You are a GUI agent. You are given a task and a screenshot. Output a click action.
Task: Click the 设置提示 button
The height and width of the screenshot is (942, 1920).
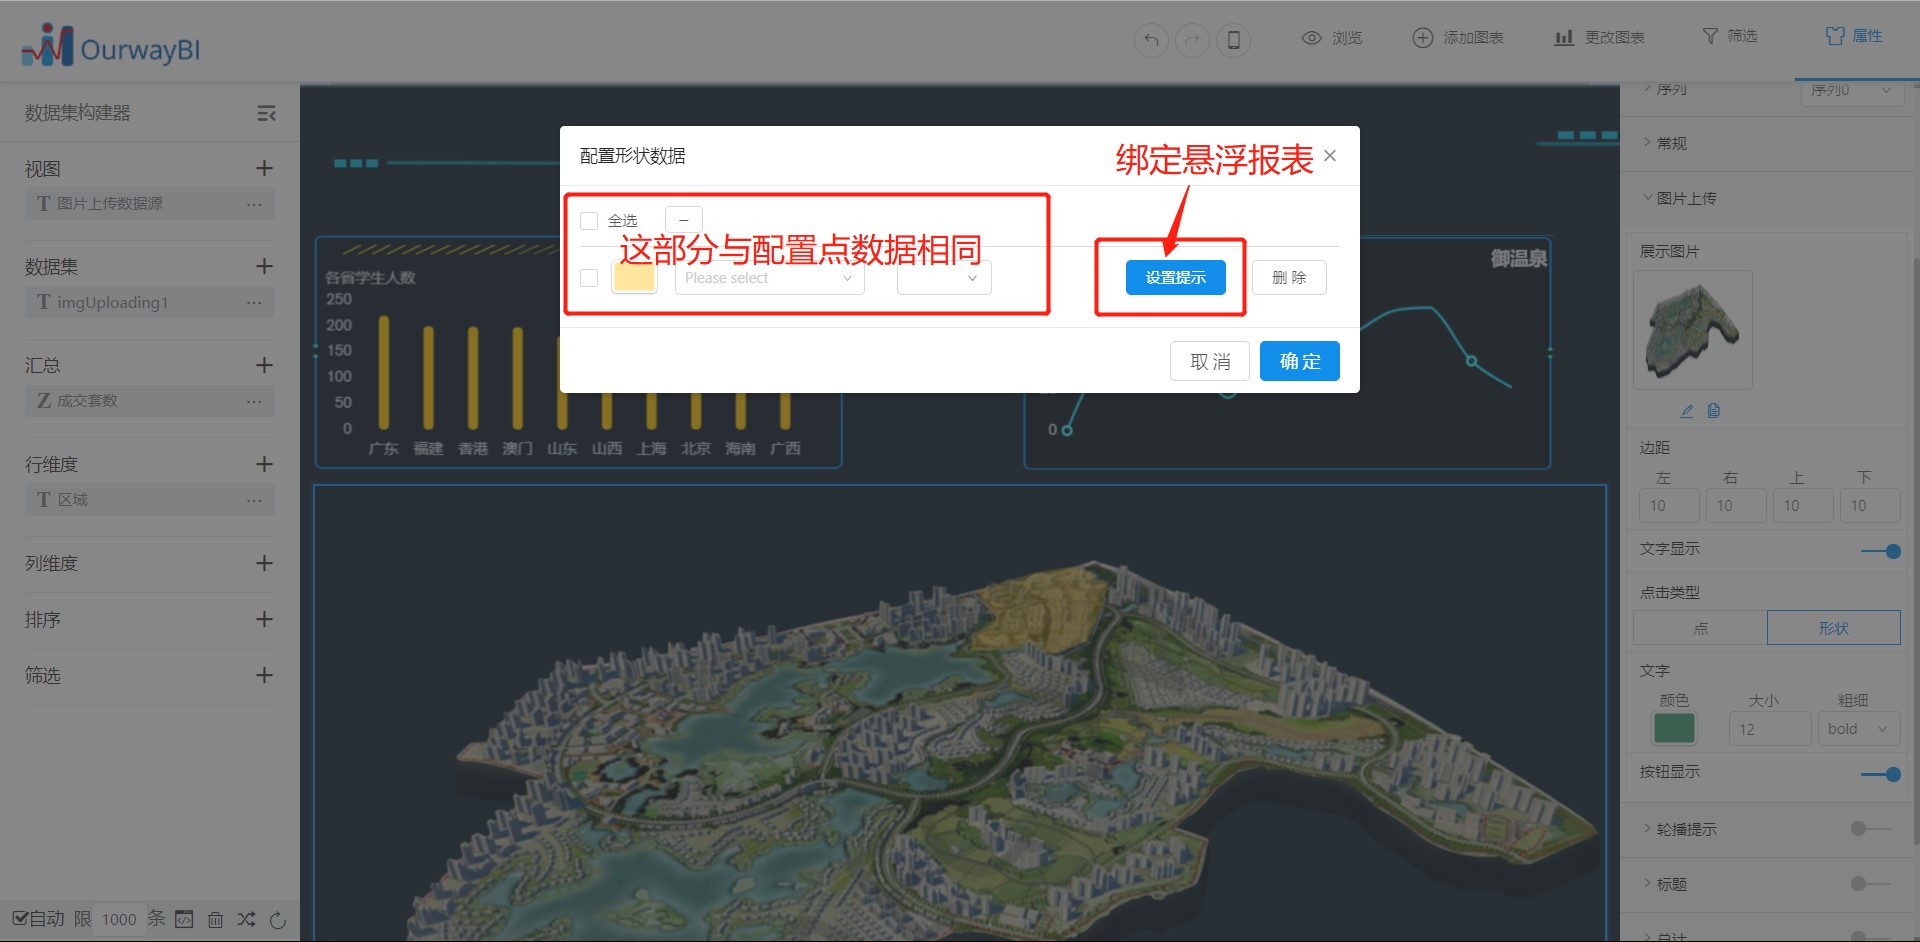[1176, 278]
